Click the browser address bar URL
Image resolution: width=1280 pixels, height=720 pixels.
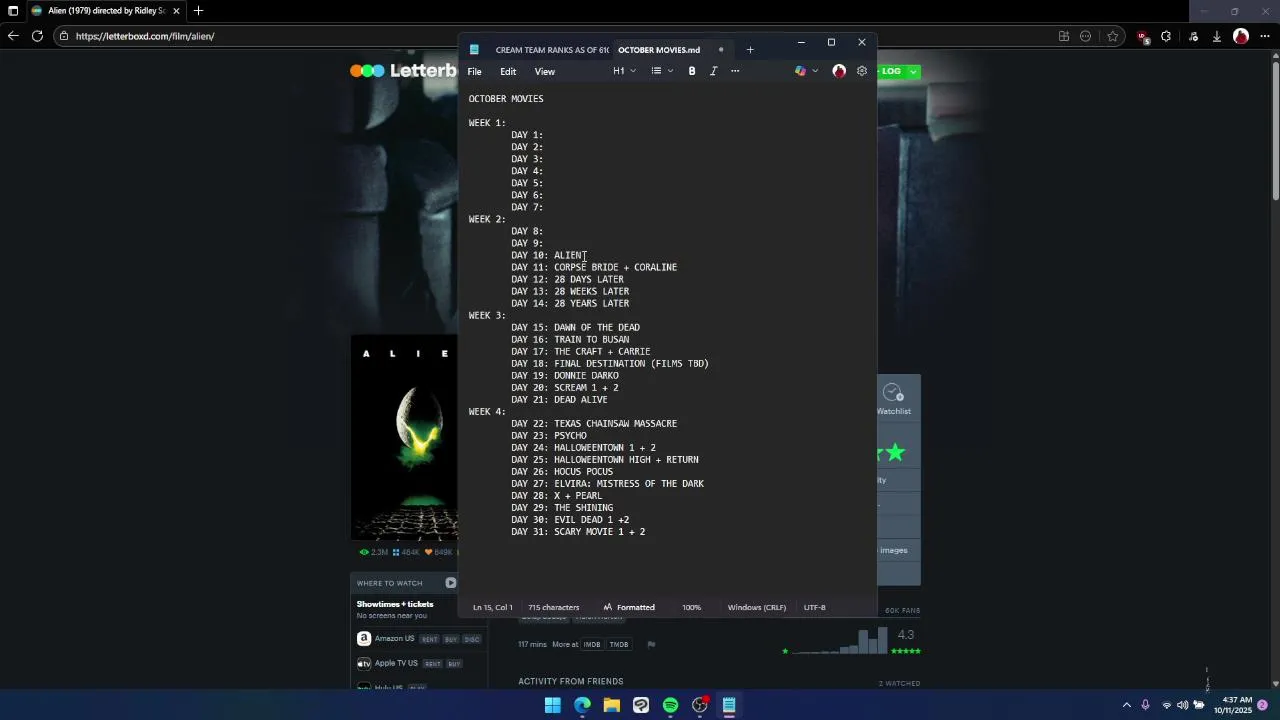[145, 36]
